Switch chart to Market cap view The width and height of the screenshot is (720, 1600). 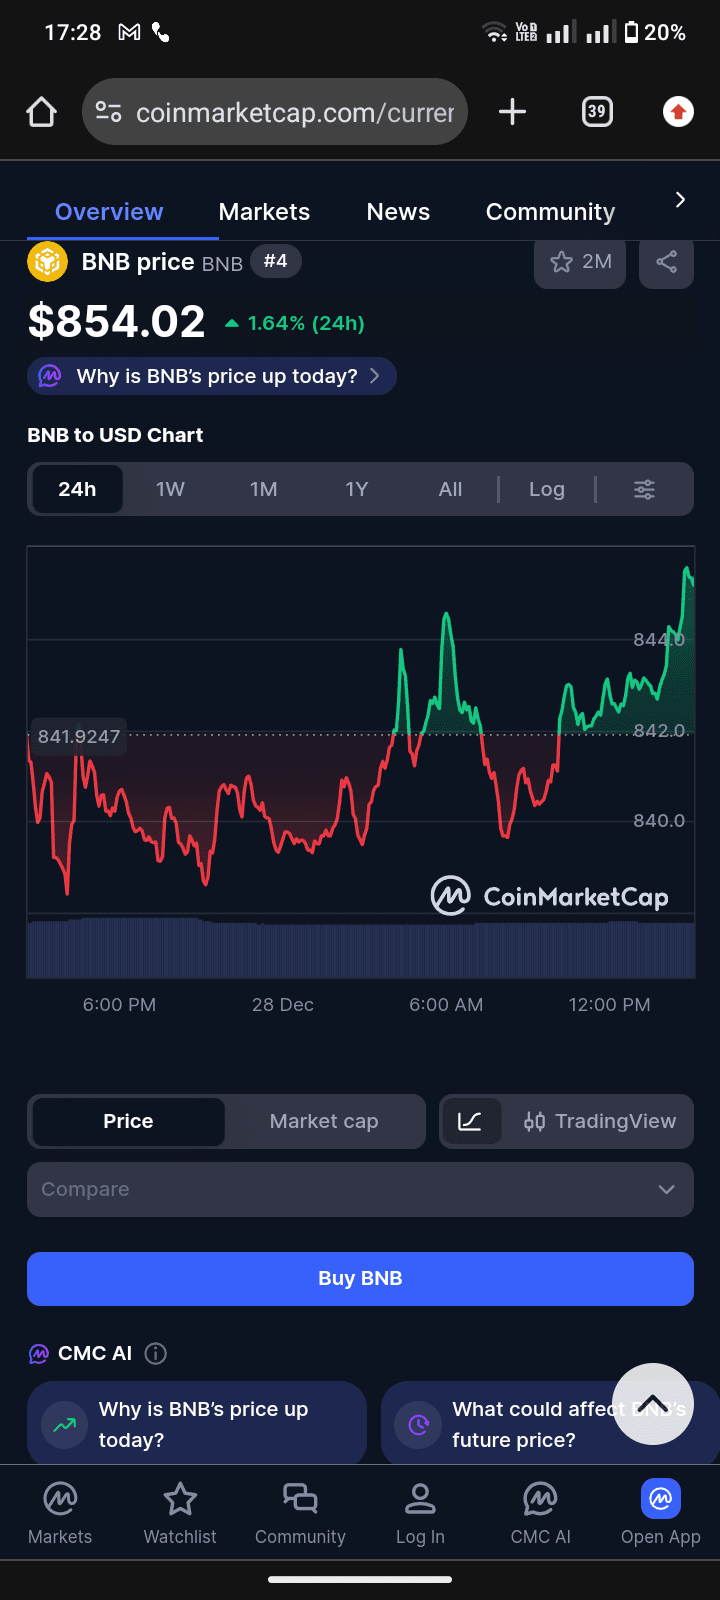(x=324, y=1121)
